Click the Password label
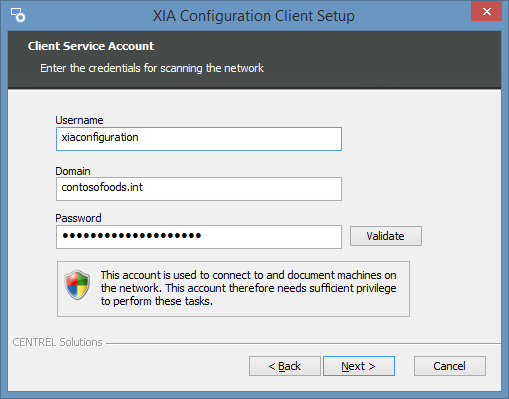This screenshot has height=399, width=509. 78,218
